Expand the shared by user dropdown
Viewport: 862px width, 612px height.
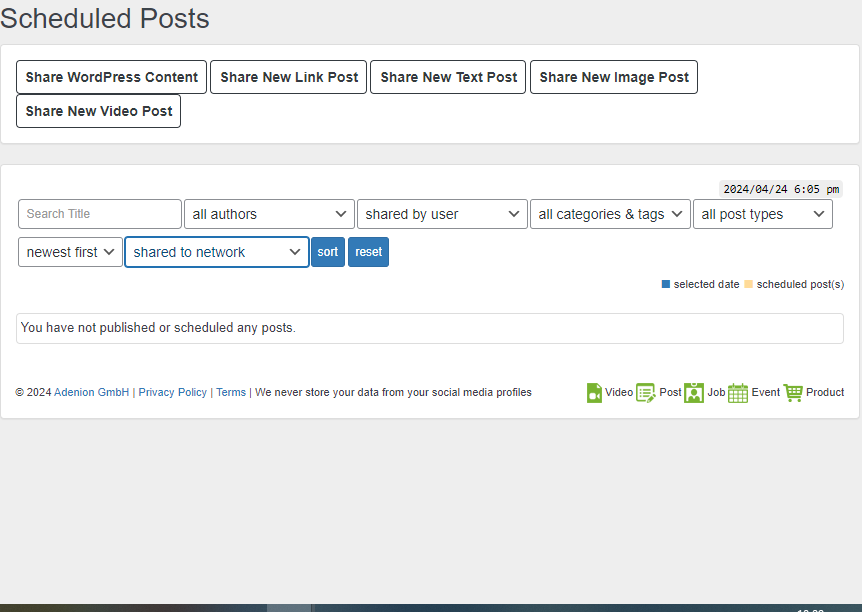point(442,214)
